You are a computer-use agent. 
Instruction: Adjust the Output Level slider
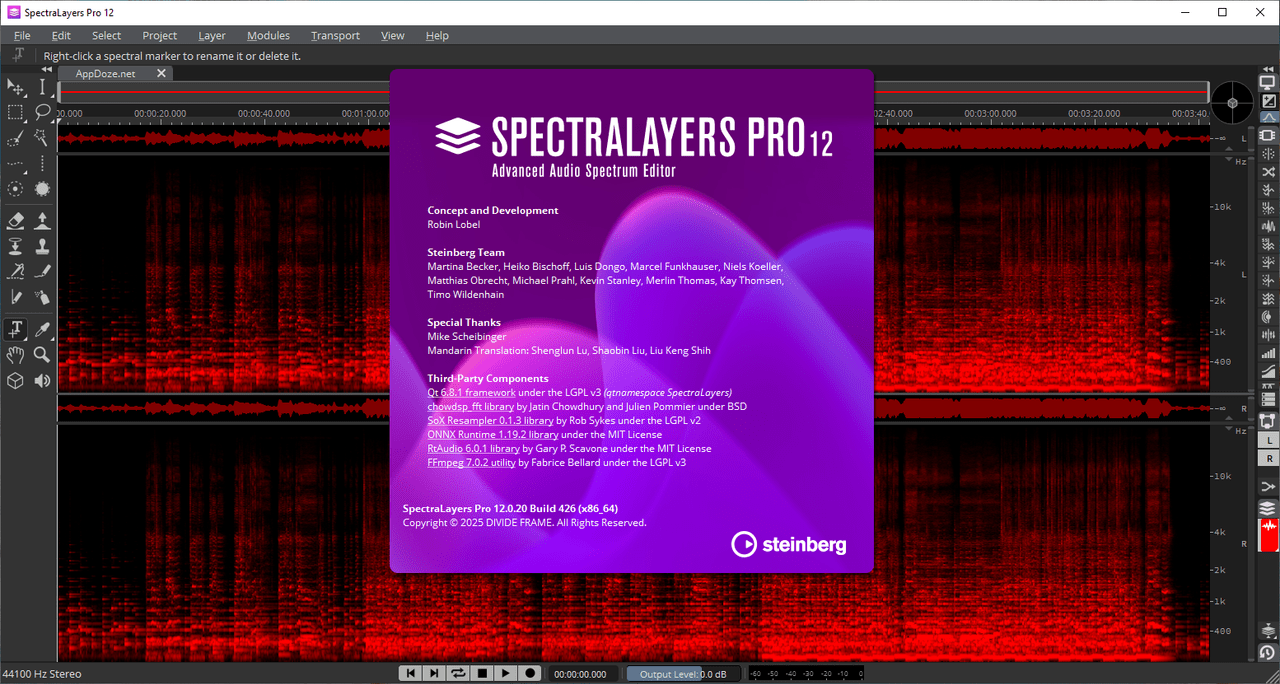[x=684, y=674]
